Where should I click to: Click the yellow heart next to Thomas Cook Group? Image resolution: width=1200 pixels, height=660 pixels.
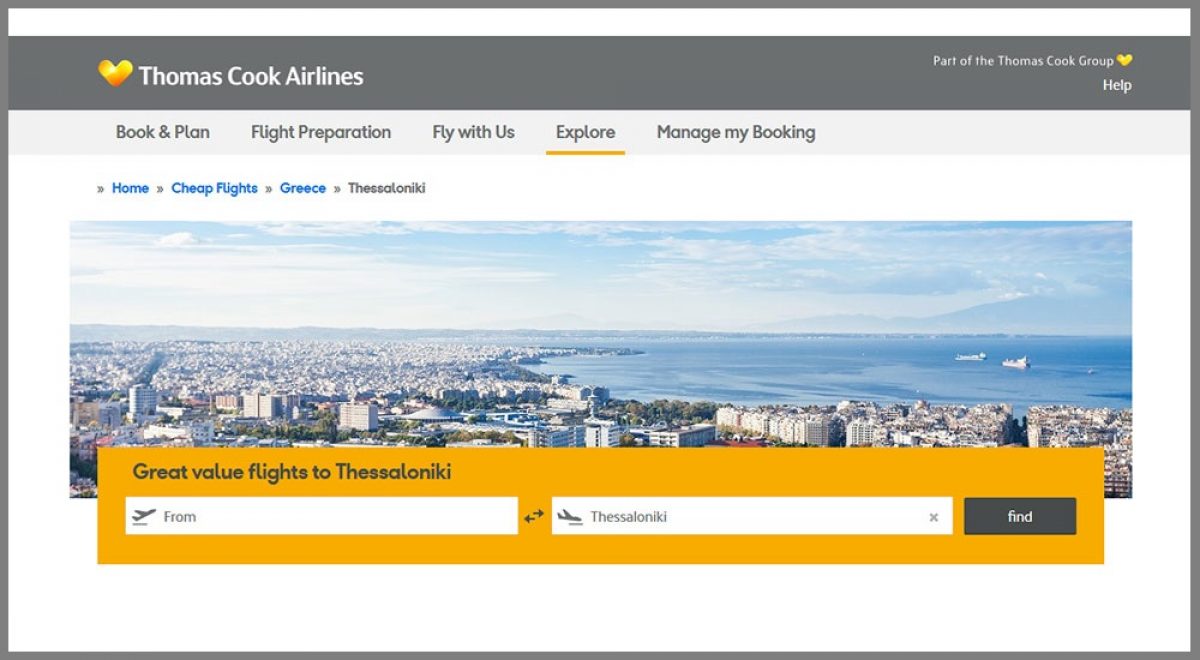[x=1125, y=60]
